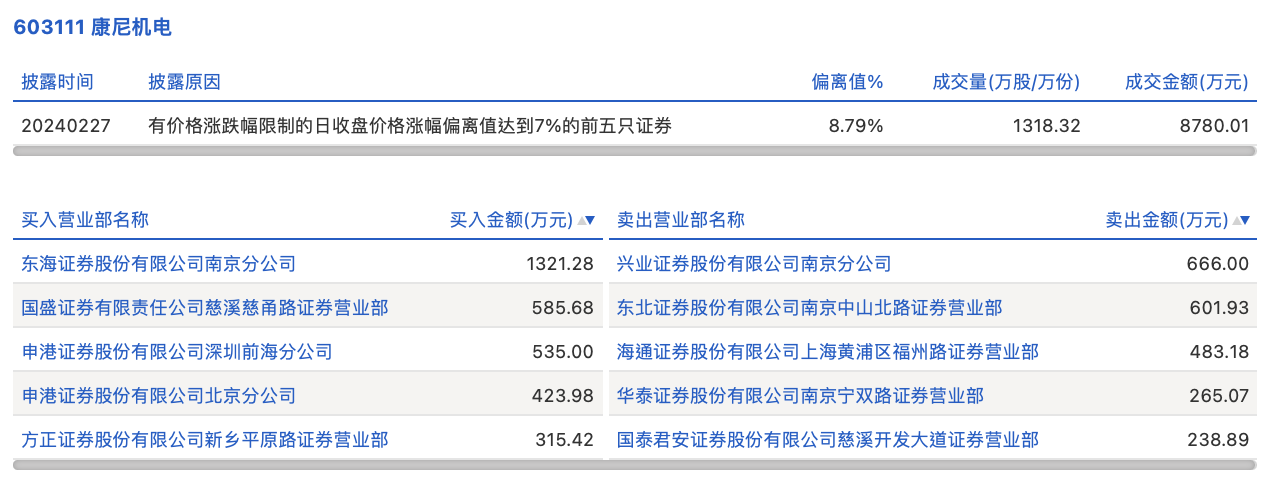The height and width of the screenshot is (490, 1272).
Task: Click the disclosure table horizontal scrollbar
Action: point(634,151)
